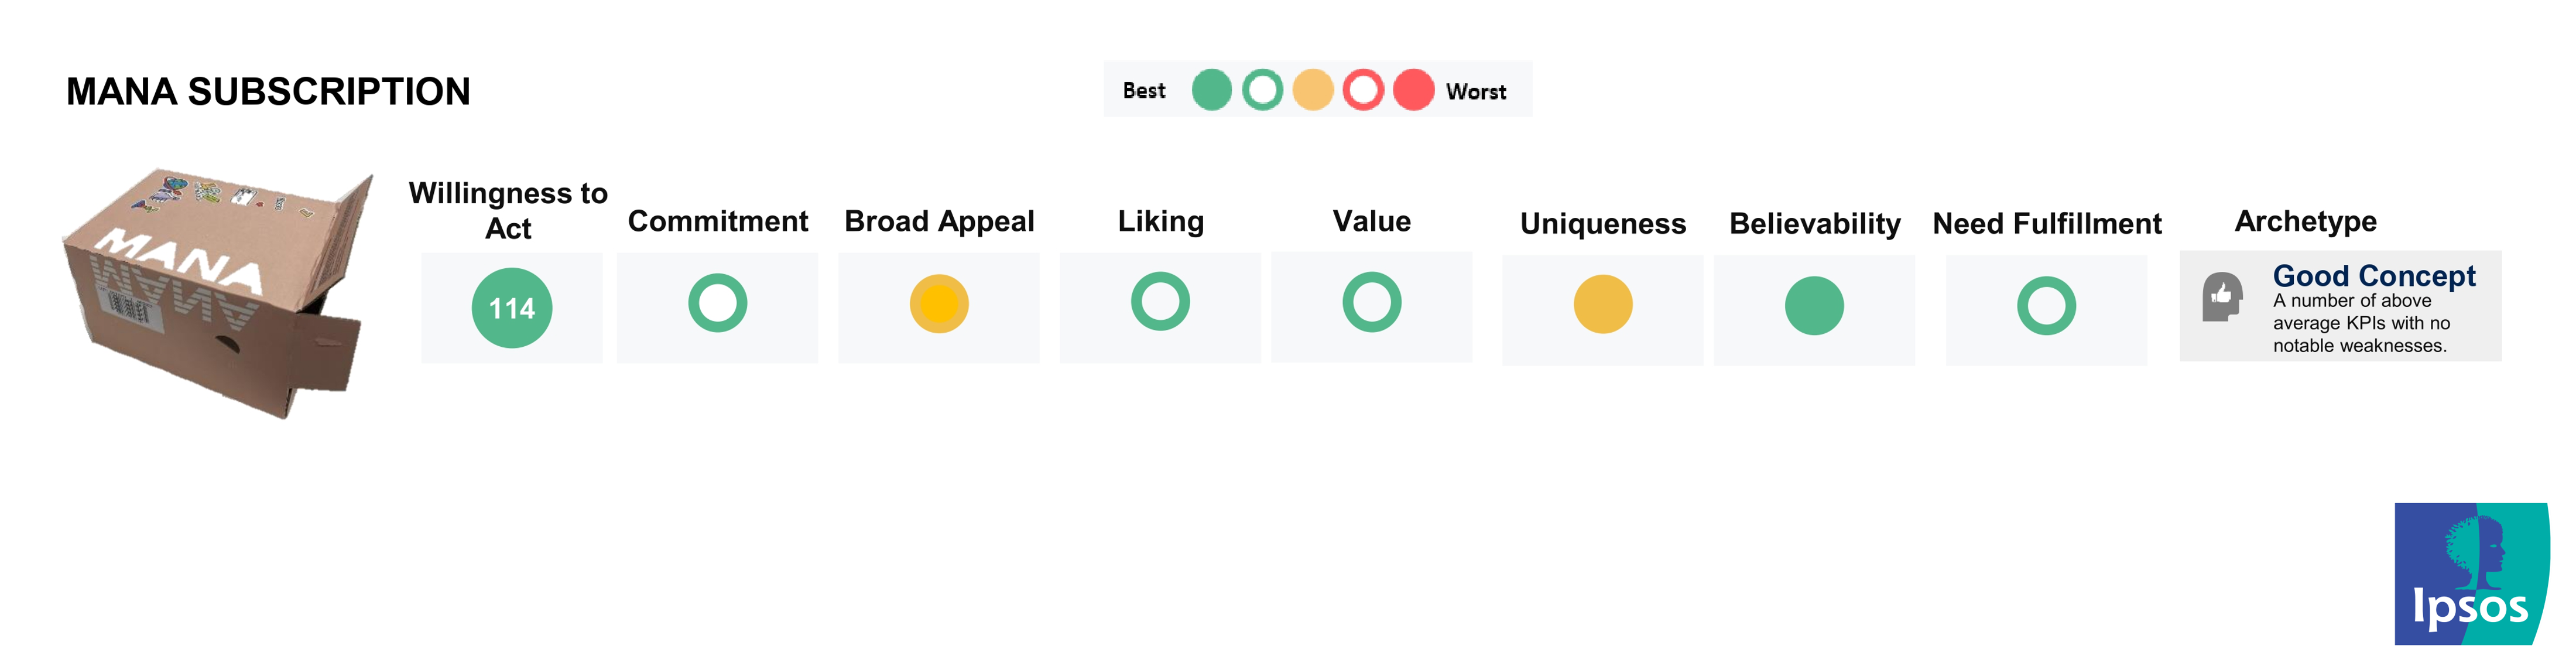
Task: Click the solid red legend dot beside Worst
Action: pos(1413,90)
